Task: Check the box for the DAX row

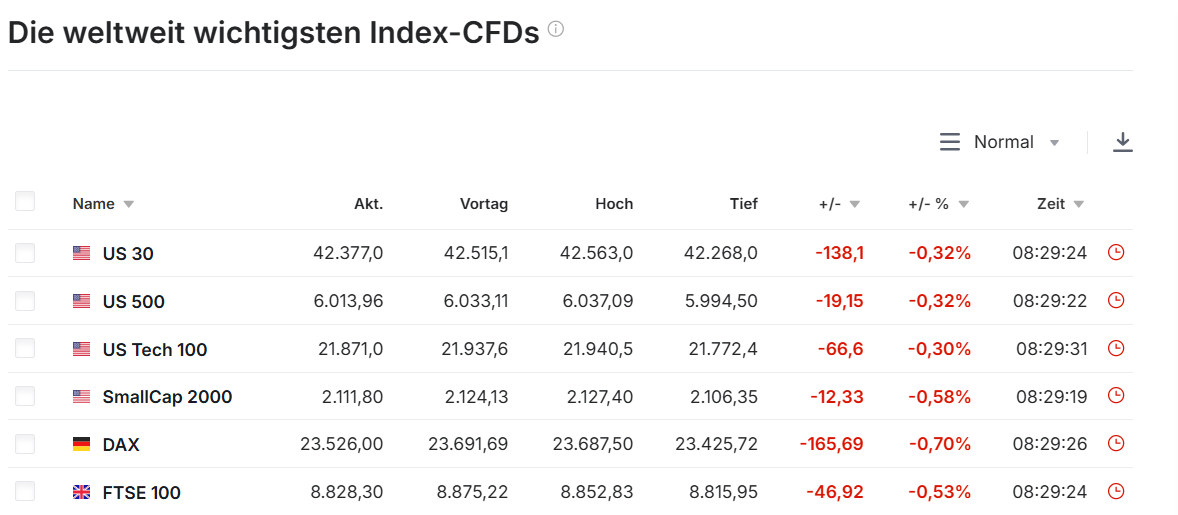Action: (25, 444)
